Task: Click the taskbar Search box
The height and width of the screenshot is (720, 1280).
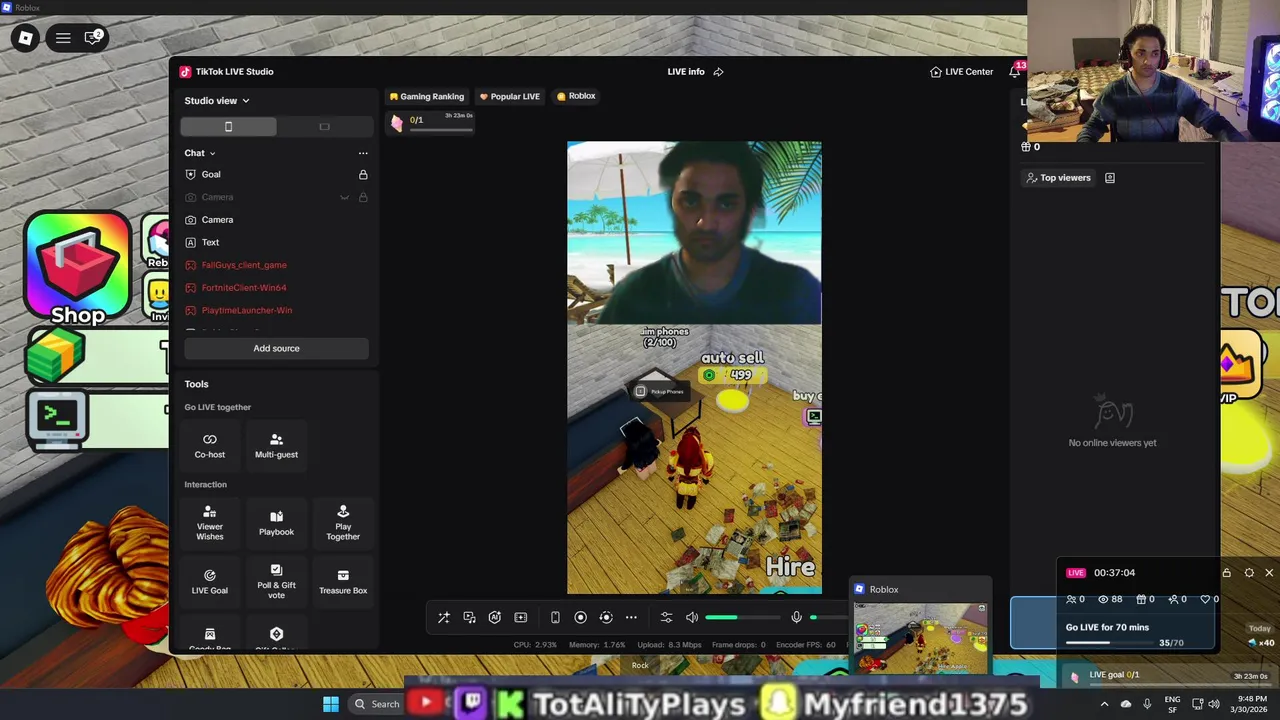Action: pos(377,704)
